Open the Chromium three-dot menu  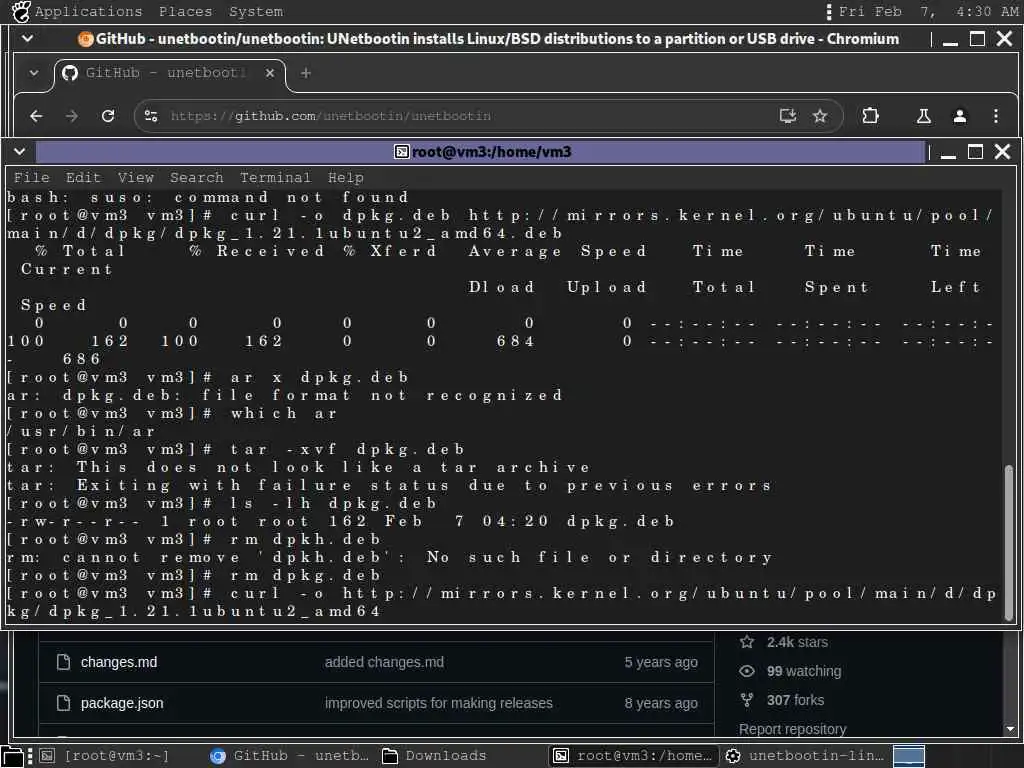pyautogui.click(x=995, y=116)
